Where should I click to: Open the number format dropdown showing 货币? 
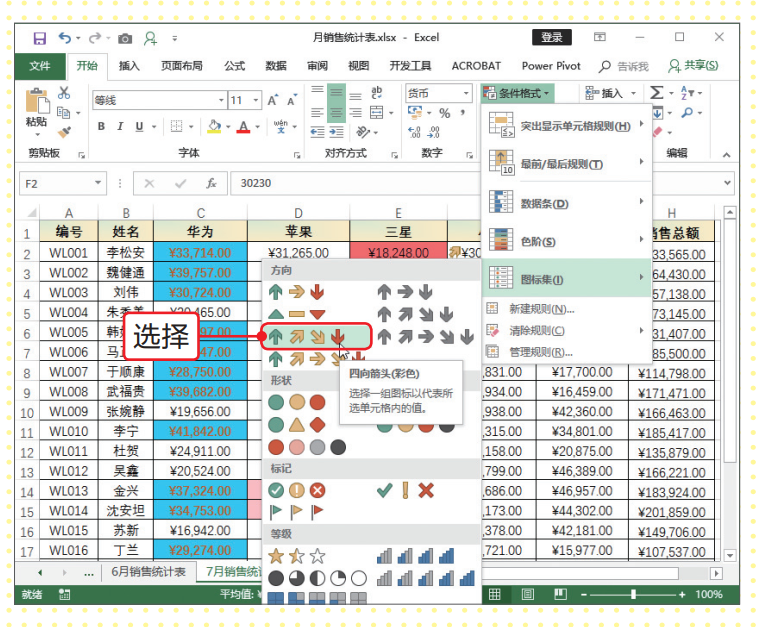[464, 94]
